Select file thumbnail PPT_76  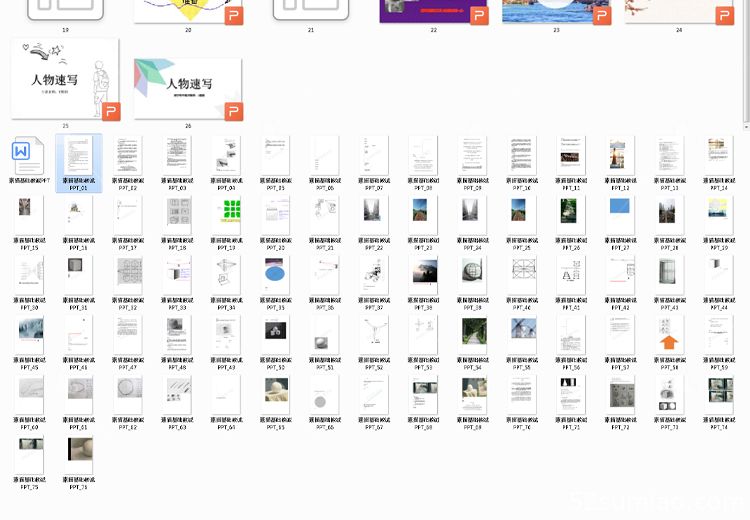coord(78,454)
